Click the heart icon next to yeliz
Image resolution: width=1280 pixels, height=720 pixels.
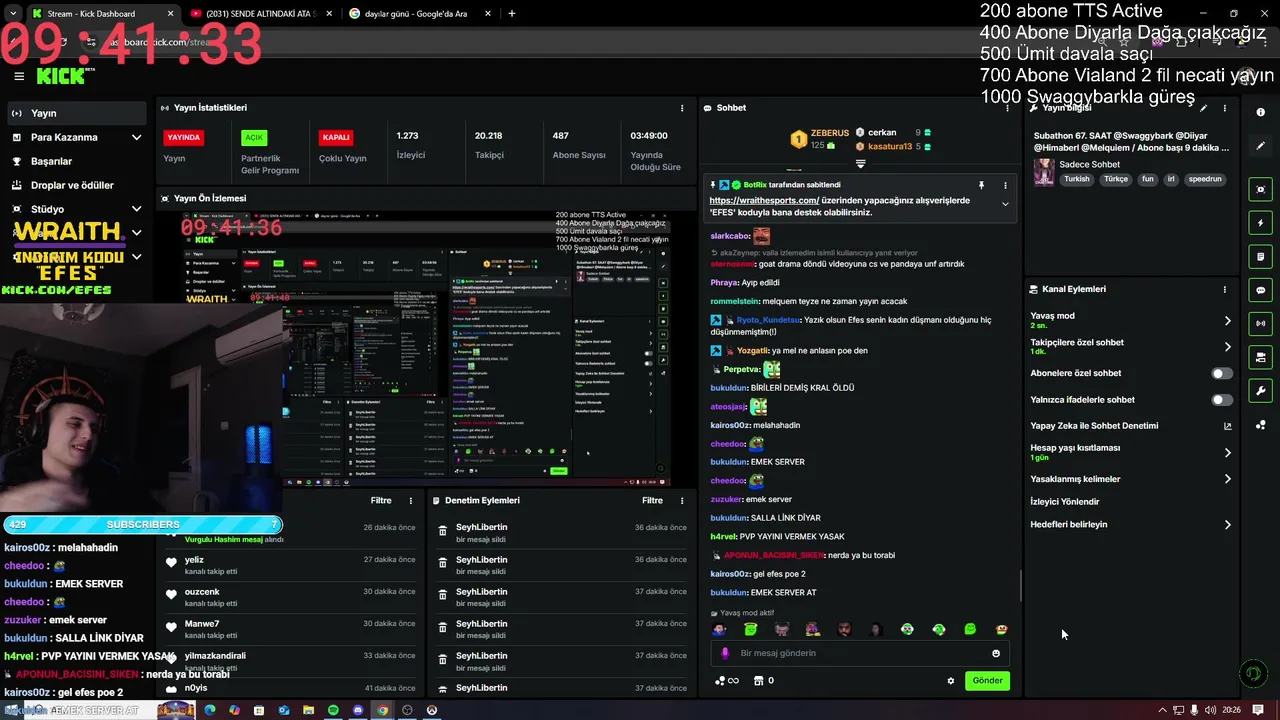[x=171, y=564]
